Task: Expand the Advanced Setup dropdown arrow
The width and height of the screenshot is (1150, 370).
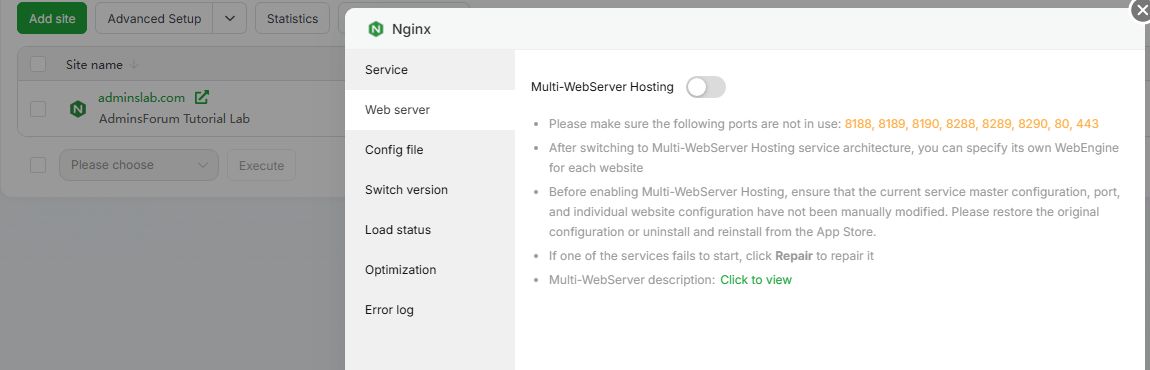Action: [230, 18]
